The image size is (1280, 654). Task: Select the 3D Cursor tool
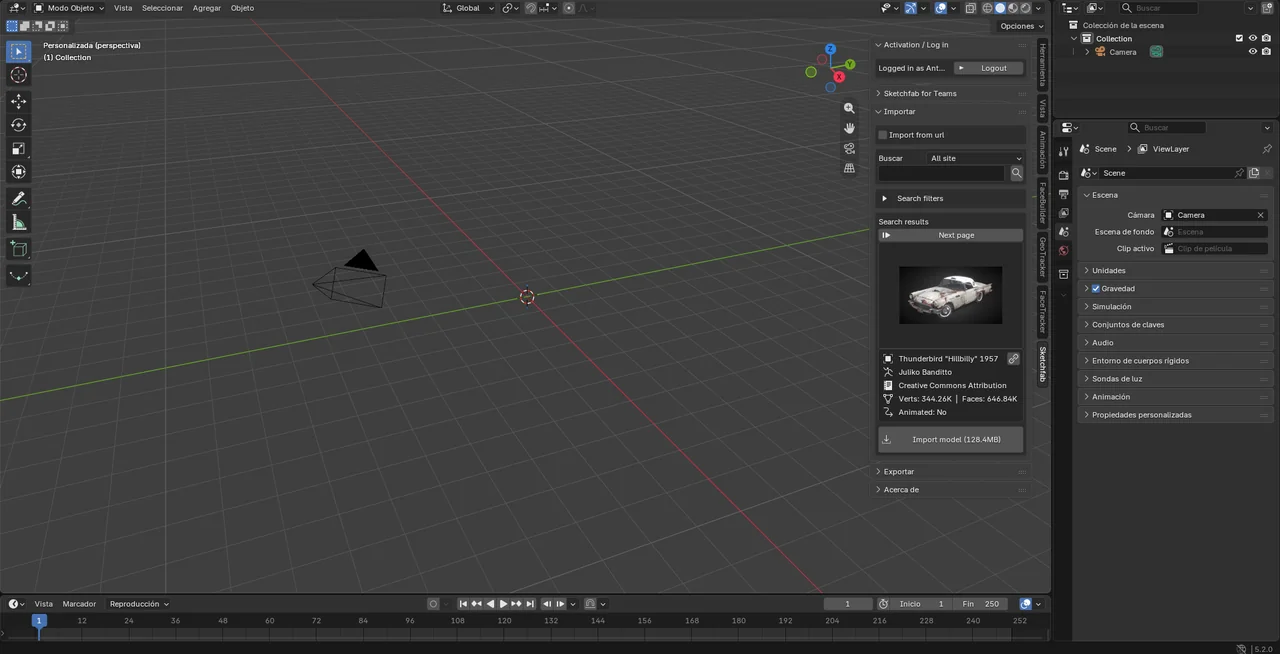point(19,75)
